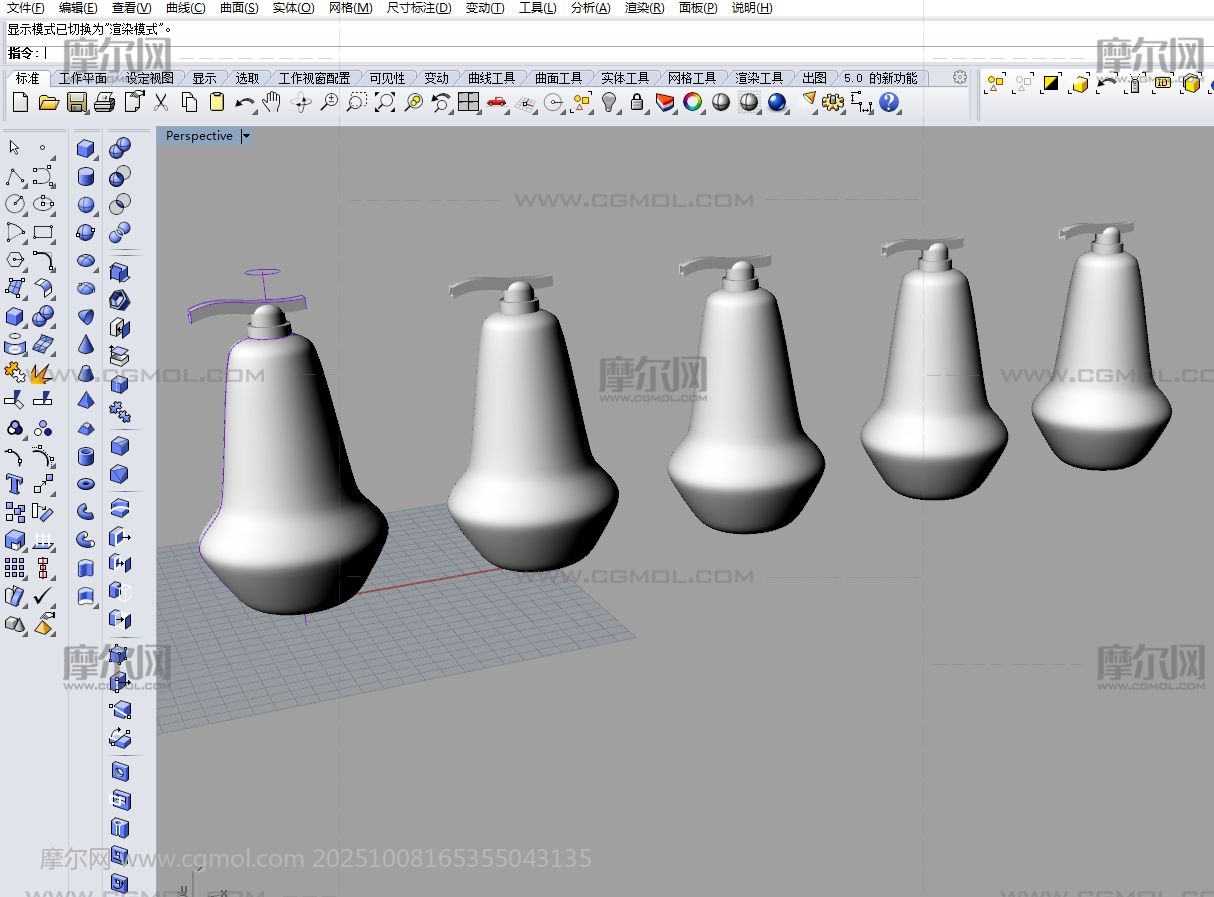Pick the Torus solid tool
This screenshot has height=897, width=1214.
(x=86, y=484)
